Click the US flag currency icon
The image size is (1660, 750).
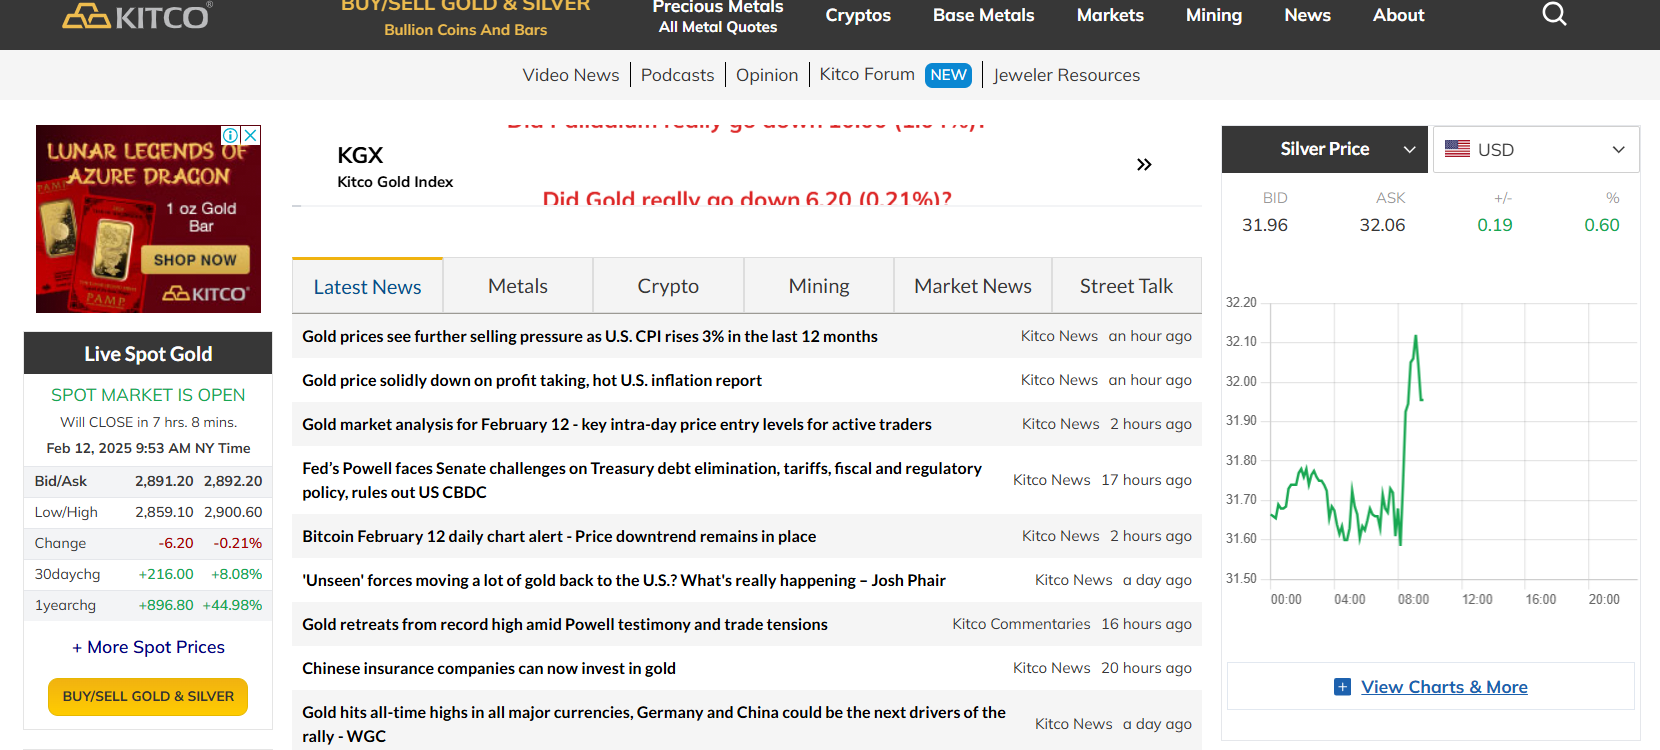pyautogui.click(x=1457, y=149)
